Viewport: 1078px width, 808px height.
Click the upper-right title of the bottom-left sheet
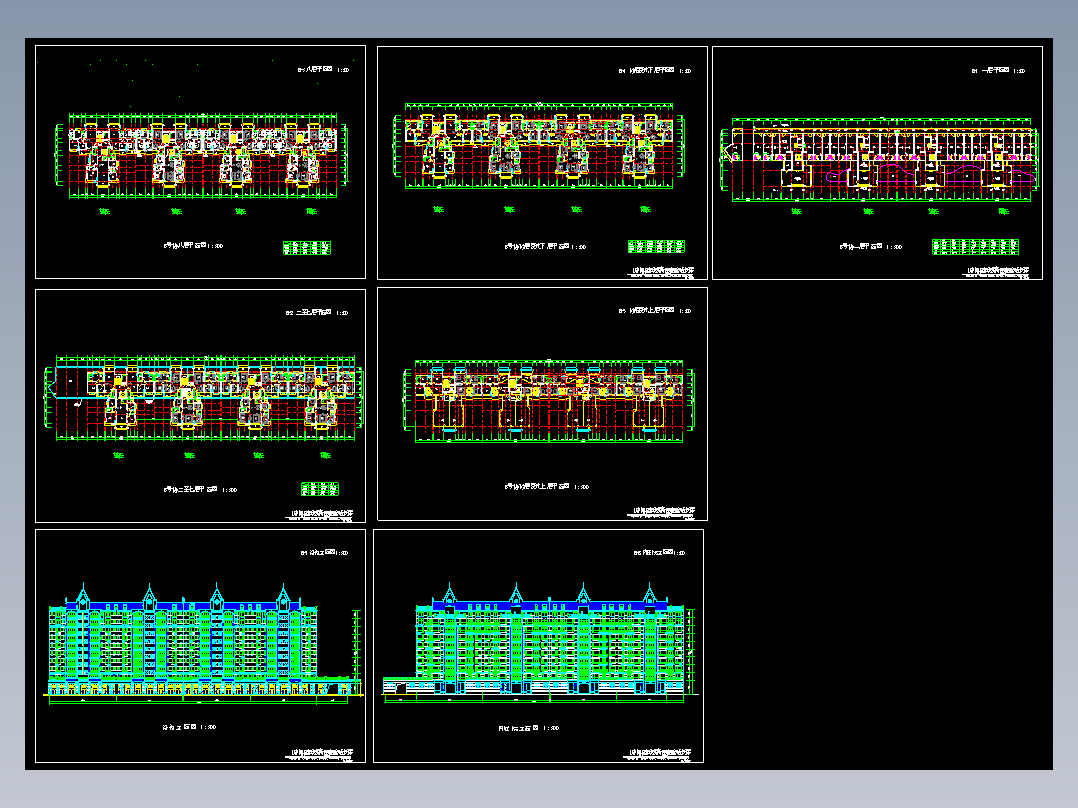(324, 552)
